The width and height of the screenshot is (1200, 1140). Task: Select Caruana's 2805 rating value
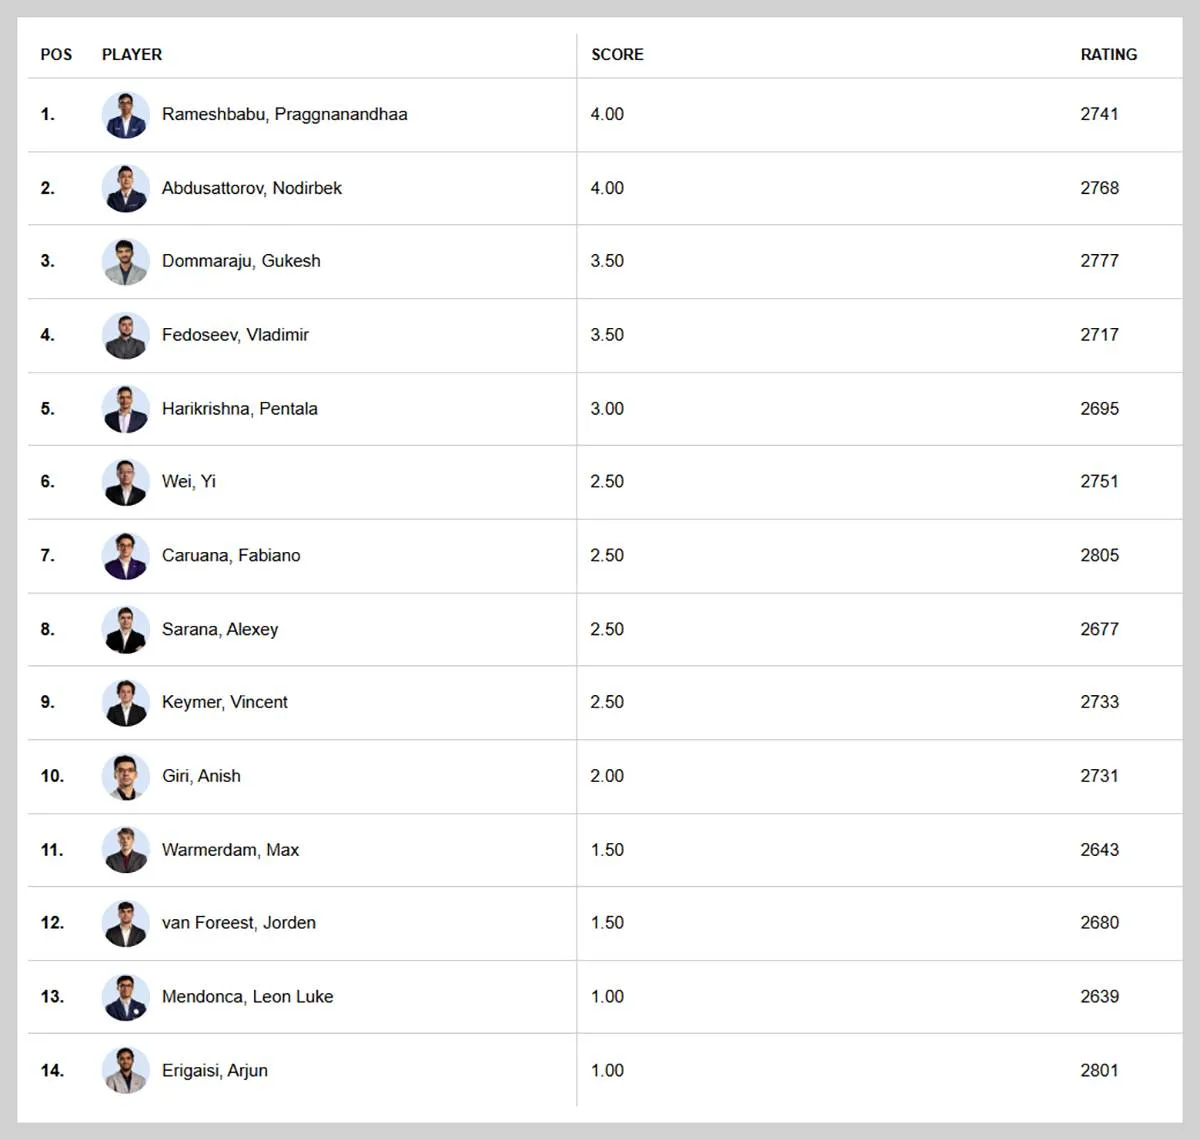tap(1099, 556)
